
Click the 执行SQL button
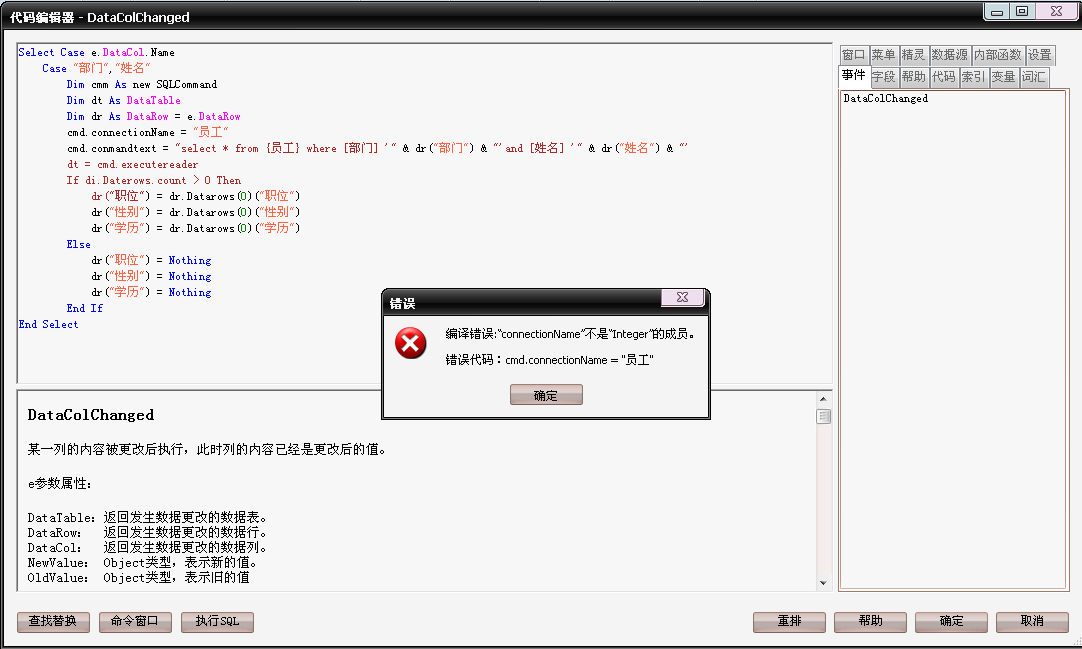[x=217, y=621]
